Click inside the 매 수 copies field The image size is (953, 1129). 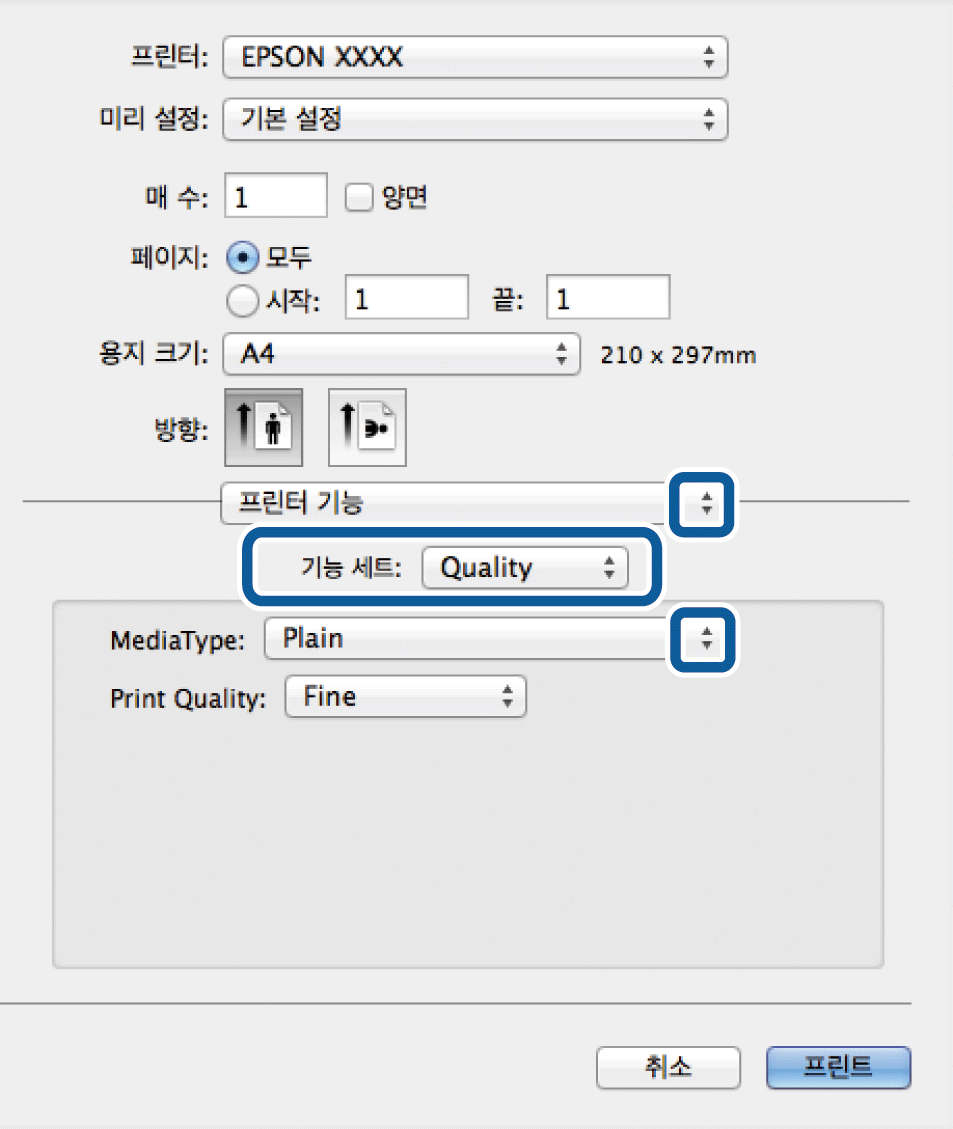coord(275,196)
